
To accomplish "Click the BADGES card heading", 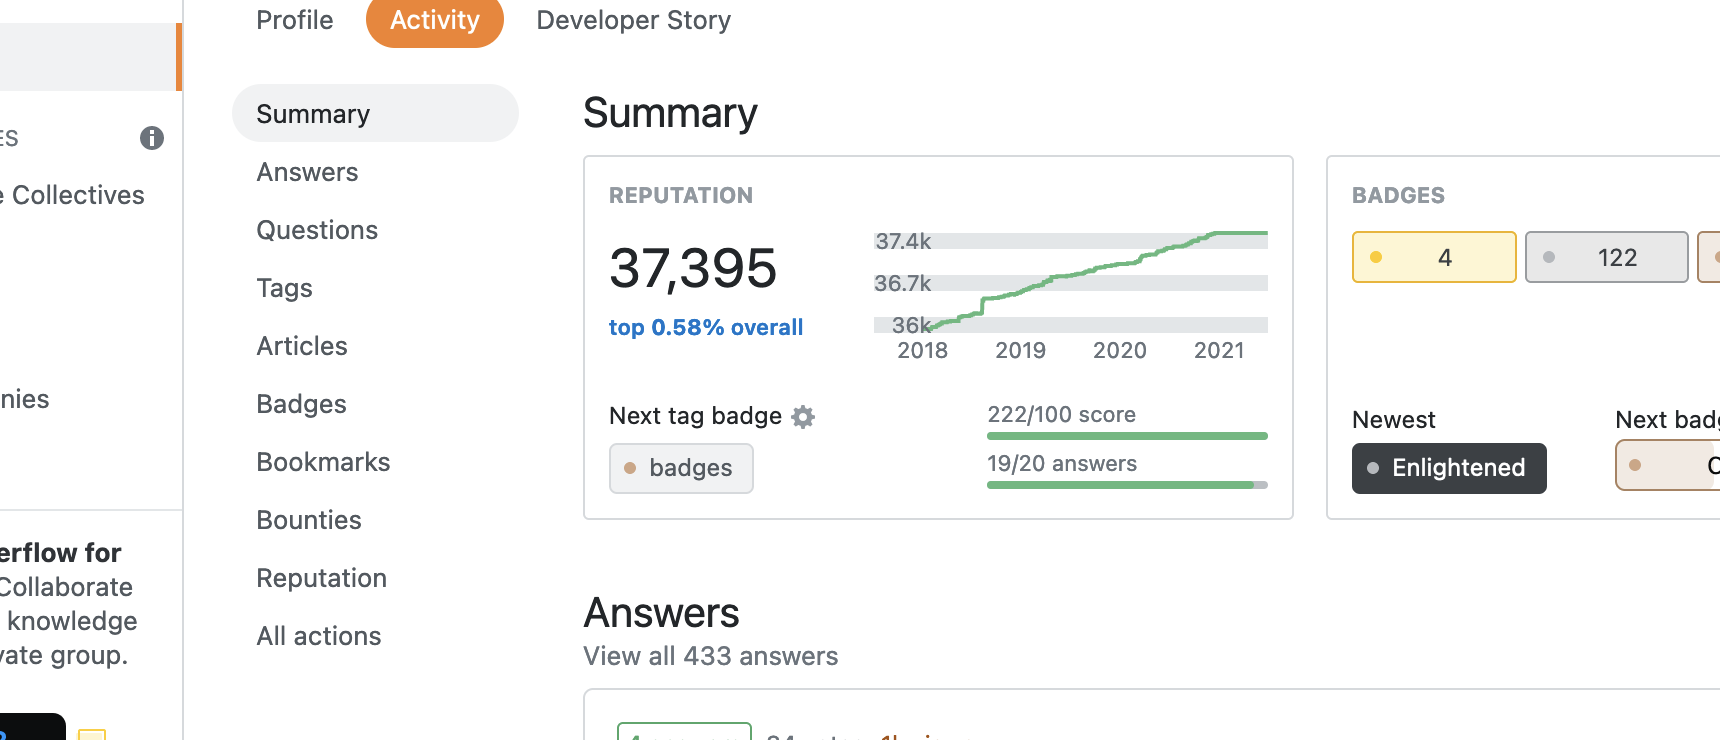I will tap(1398, 196).
